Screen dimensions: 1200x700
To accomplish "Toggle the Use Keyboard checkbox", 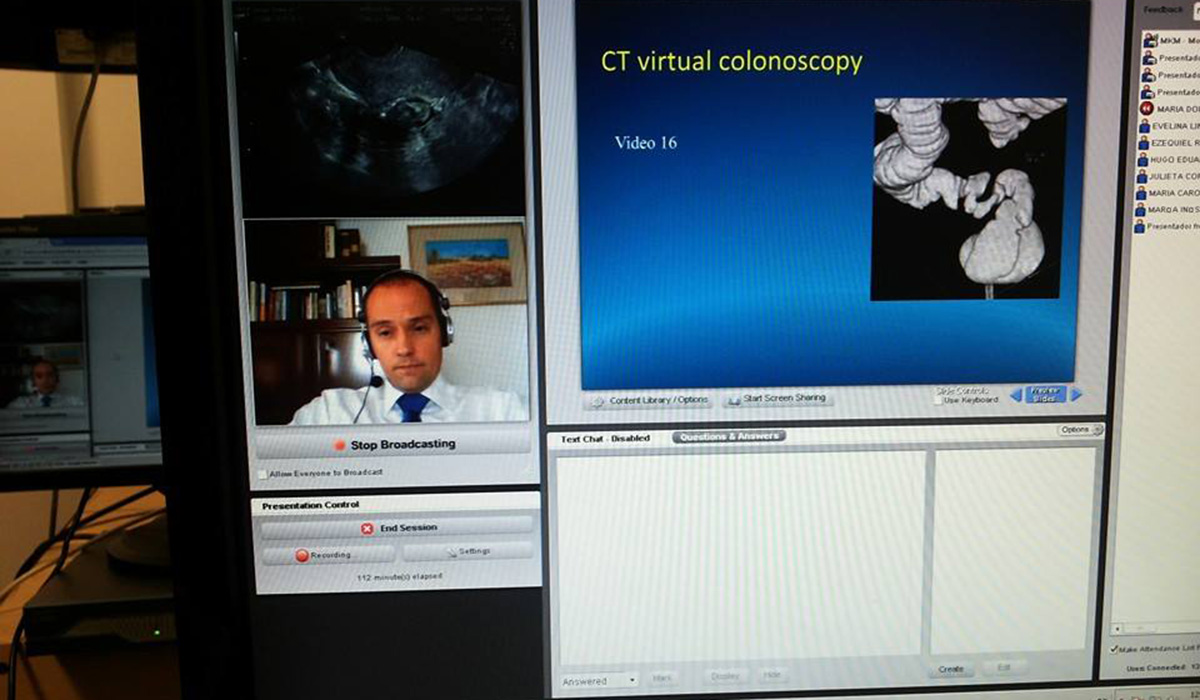I will (x=937, y=400).
